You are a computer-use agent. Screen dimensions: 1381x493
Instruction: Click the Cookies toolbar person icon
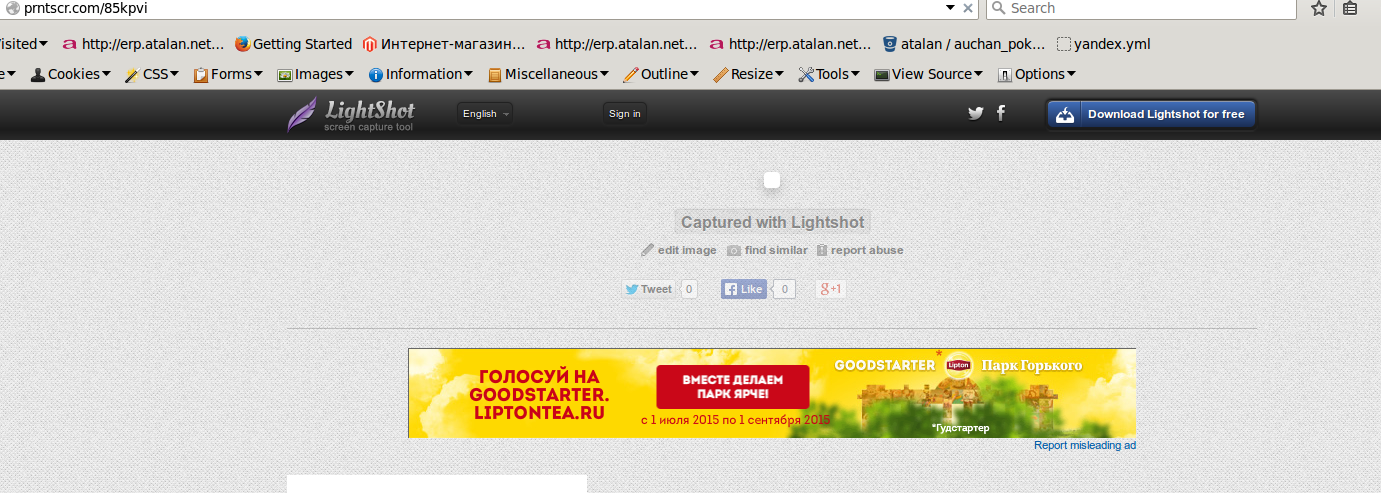tap(38, 74)
